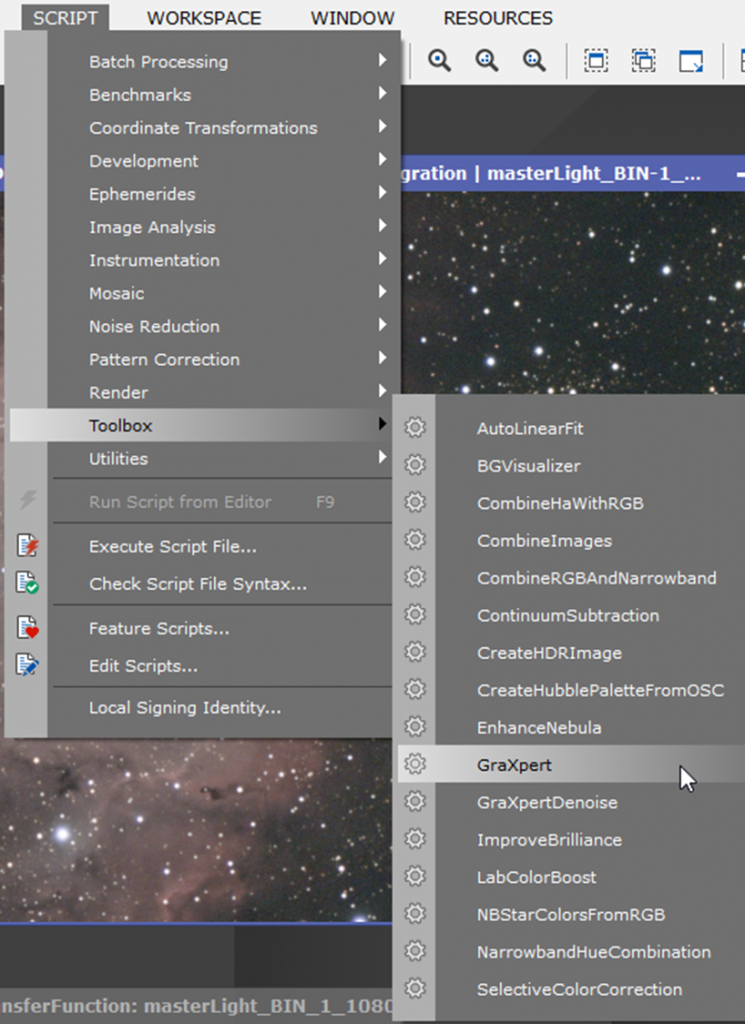Image resolution: width=745 pixels, height=1024 pixels.
Task: Click the Execute Script File lightning icon
Action: point(28,546)
